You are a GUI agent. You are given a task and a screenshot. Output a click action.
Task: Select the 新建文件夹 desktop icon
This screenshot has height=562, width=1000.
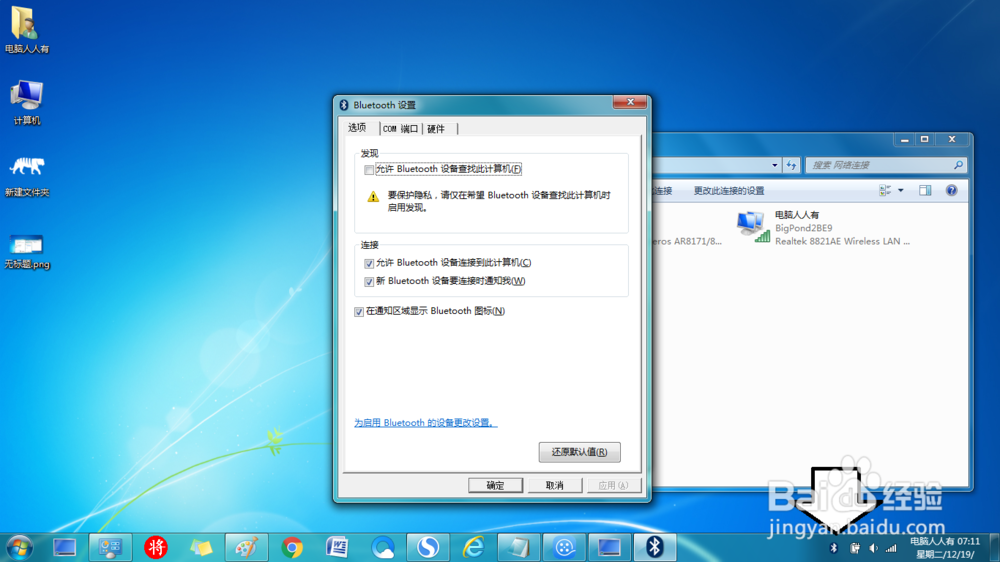pyautogui.click(x=26, y=177)
